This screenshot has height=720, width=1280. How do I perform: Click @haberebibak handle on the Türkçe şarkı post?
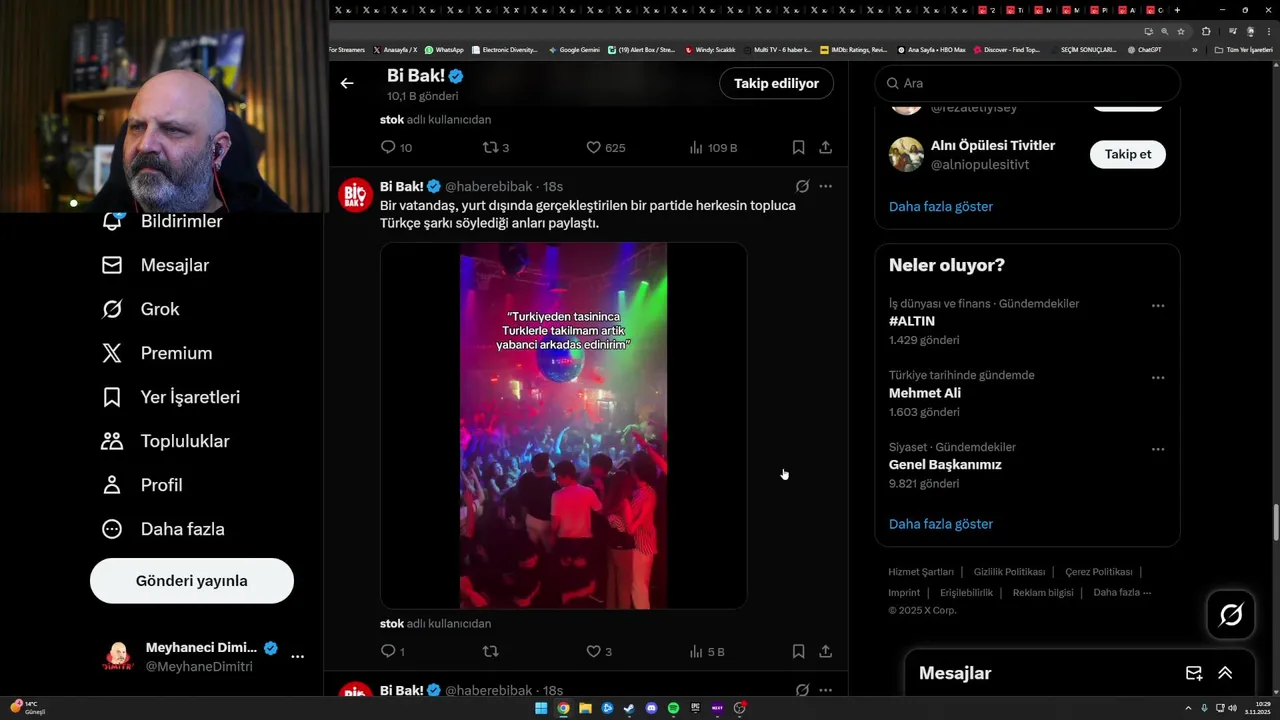(x=488, y=186)
